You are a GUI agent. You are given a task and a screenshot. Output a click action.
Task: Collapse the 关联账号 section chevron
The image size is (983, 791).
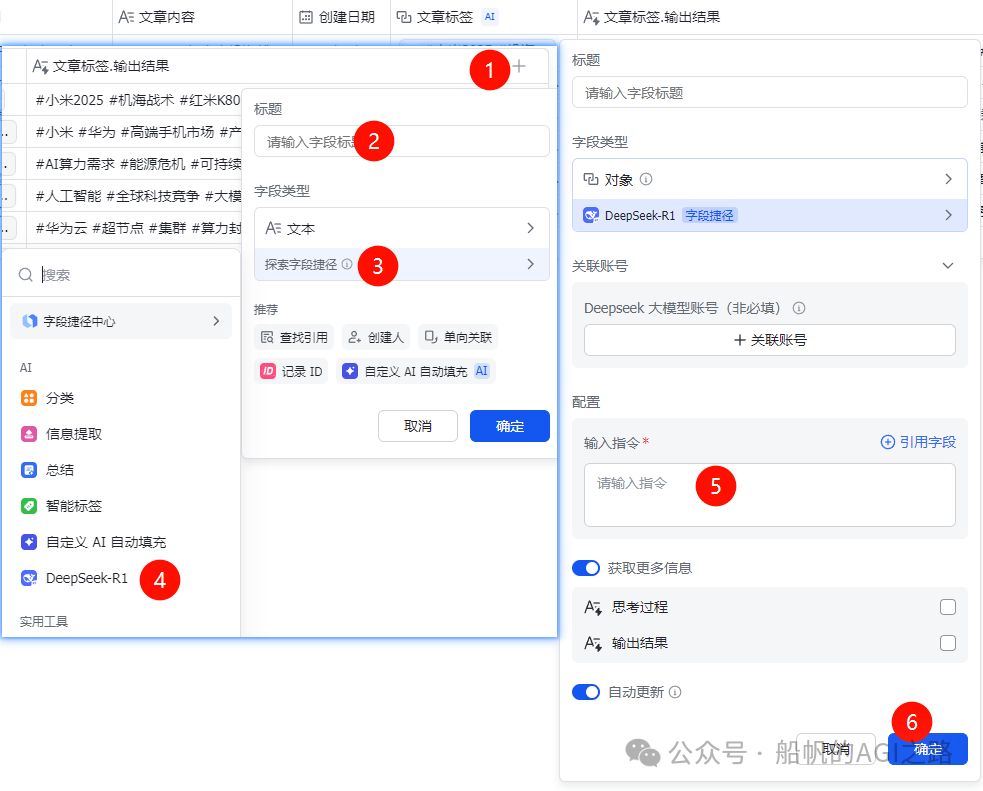click(948, 266)
